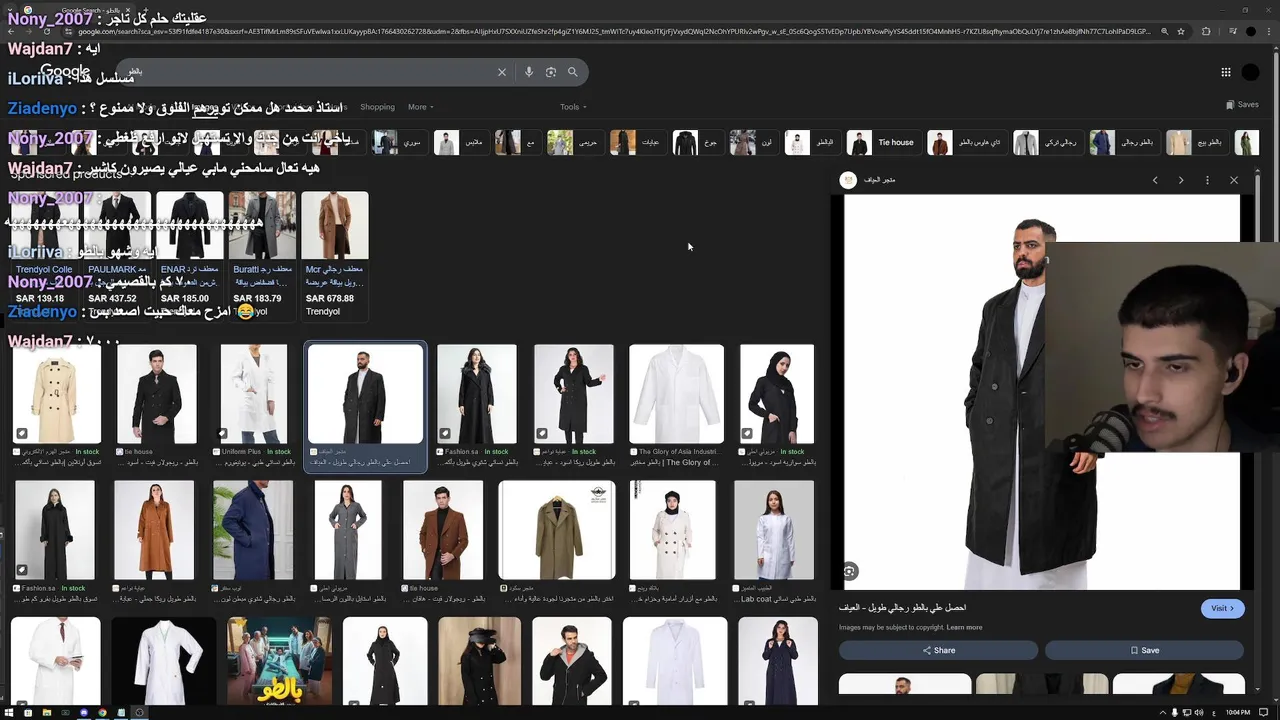Open sponsored product priced SAR 185.00

coord(190,255)
